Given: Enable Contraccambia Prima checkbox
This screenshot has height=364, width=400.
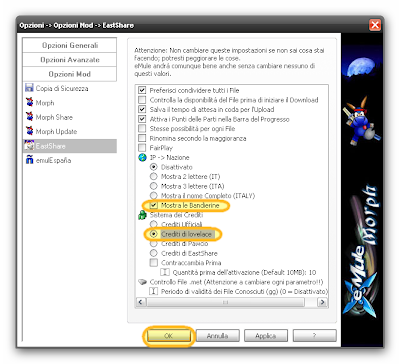Looking at the screenshot, I should [153, 263].
